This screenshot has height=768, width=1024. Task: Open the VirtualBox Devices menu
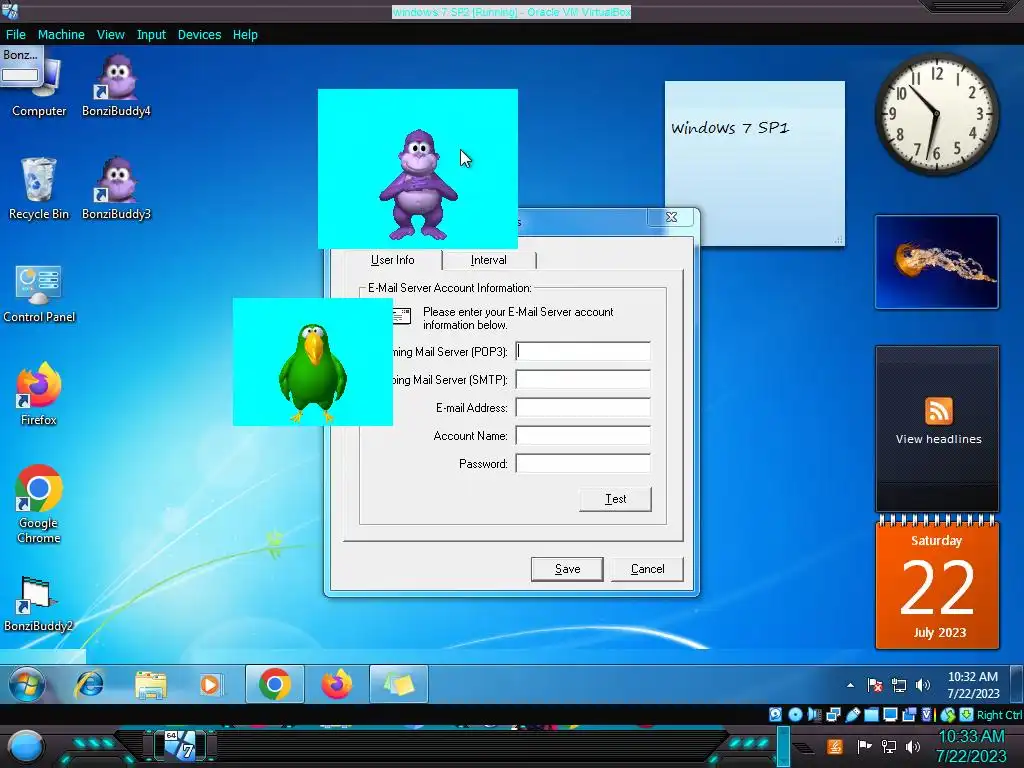(199, 35)
